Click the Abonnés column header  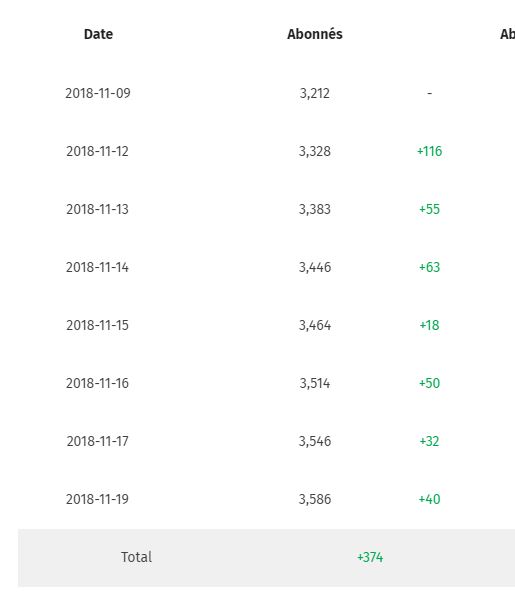point(315,34)
